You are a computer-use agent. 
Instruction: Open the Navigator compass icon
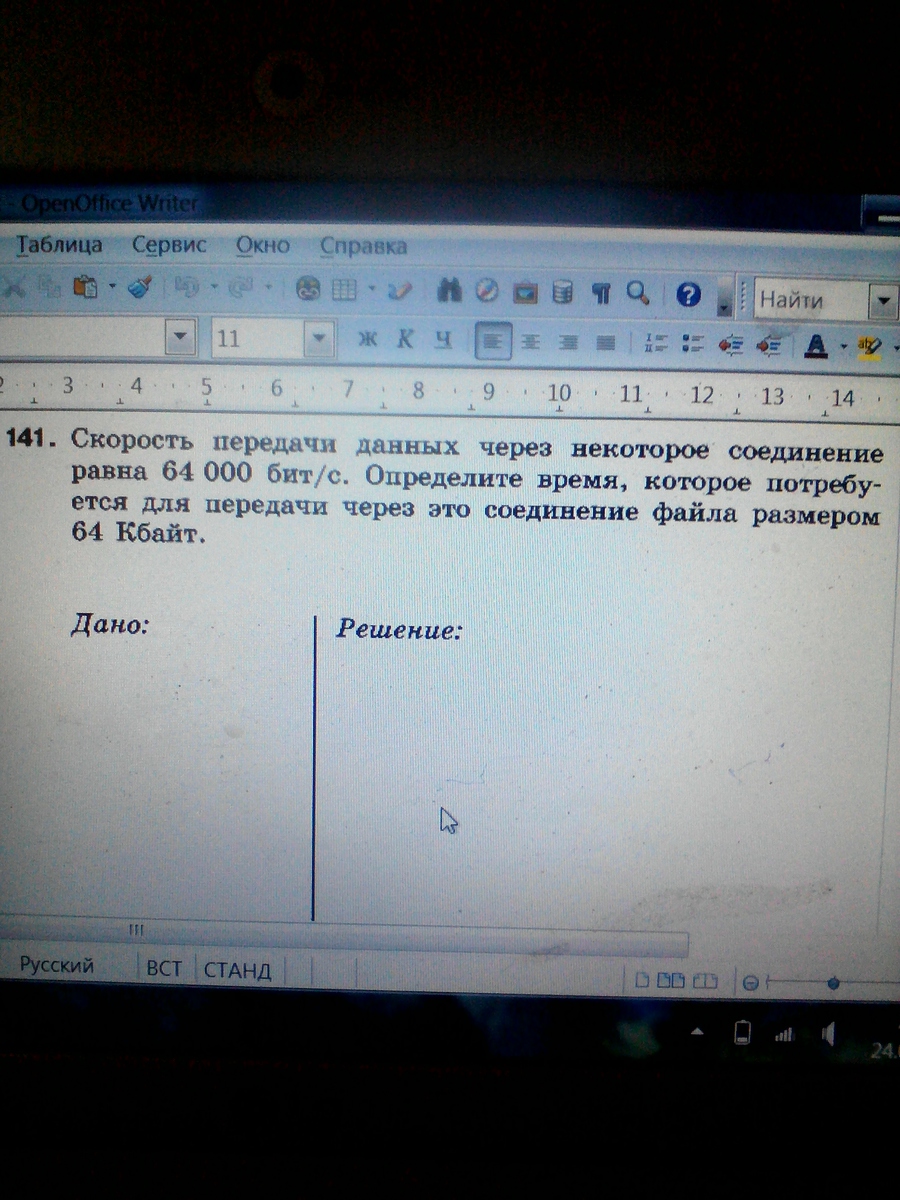pos(487,291)
